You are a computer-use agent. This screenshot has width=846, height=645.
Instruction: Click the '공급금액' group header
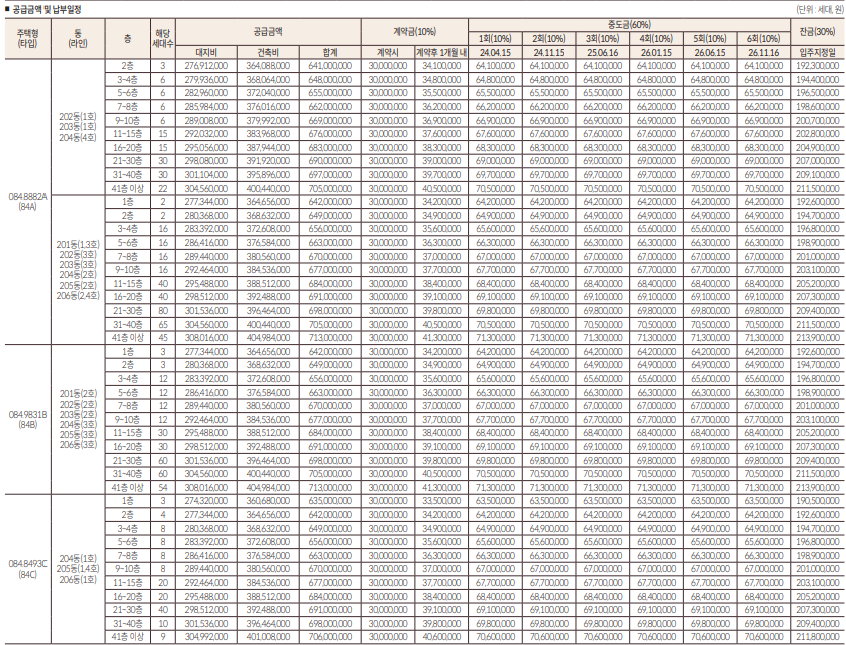click(268, 32)
